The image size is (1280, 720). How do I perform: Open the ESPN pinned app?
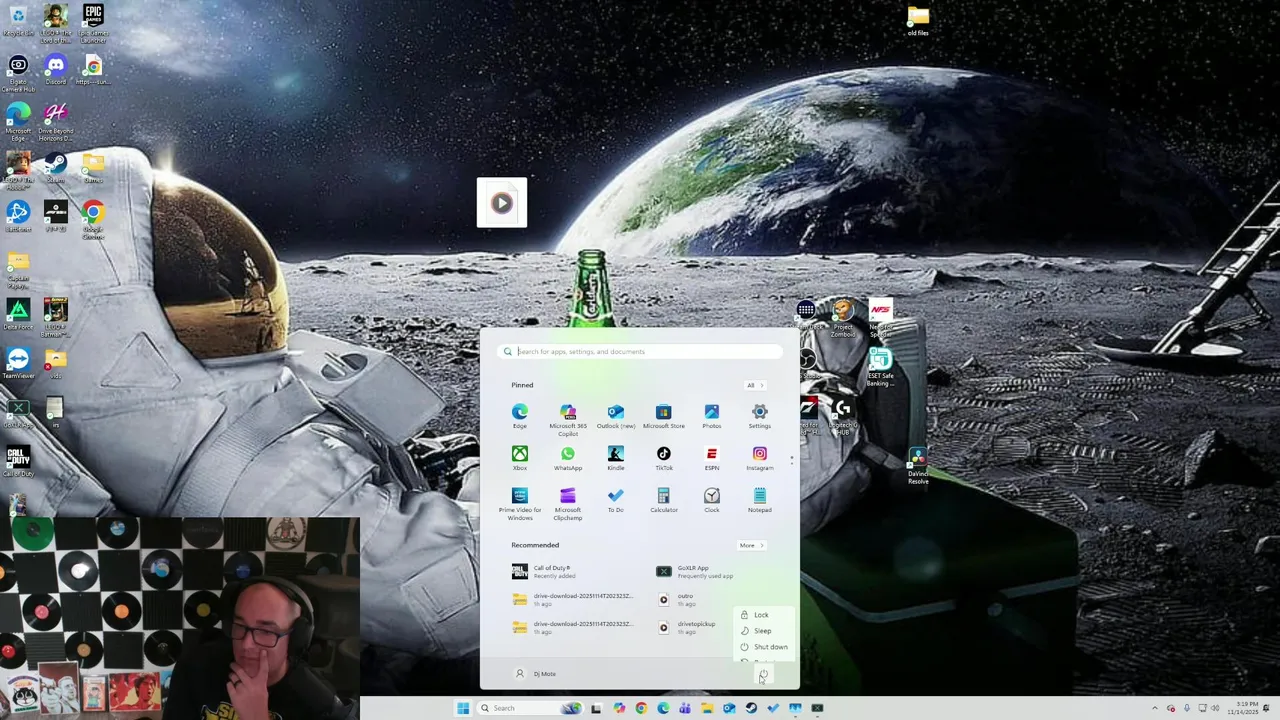click(x=711, y=458)
